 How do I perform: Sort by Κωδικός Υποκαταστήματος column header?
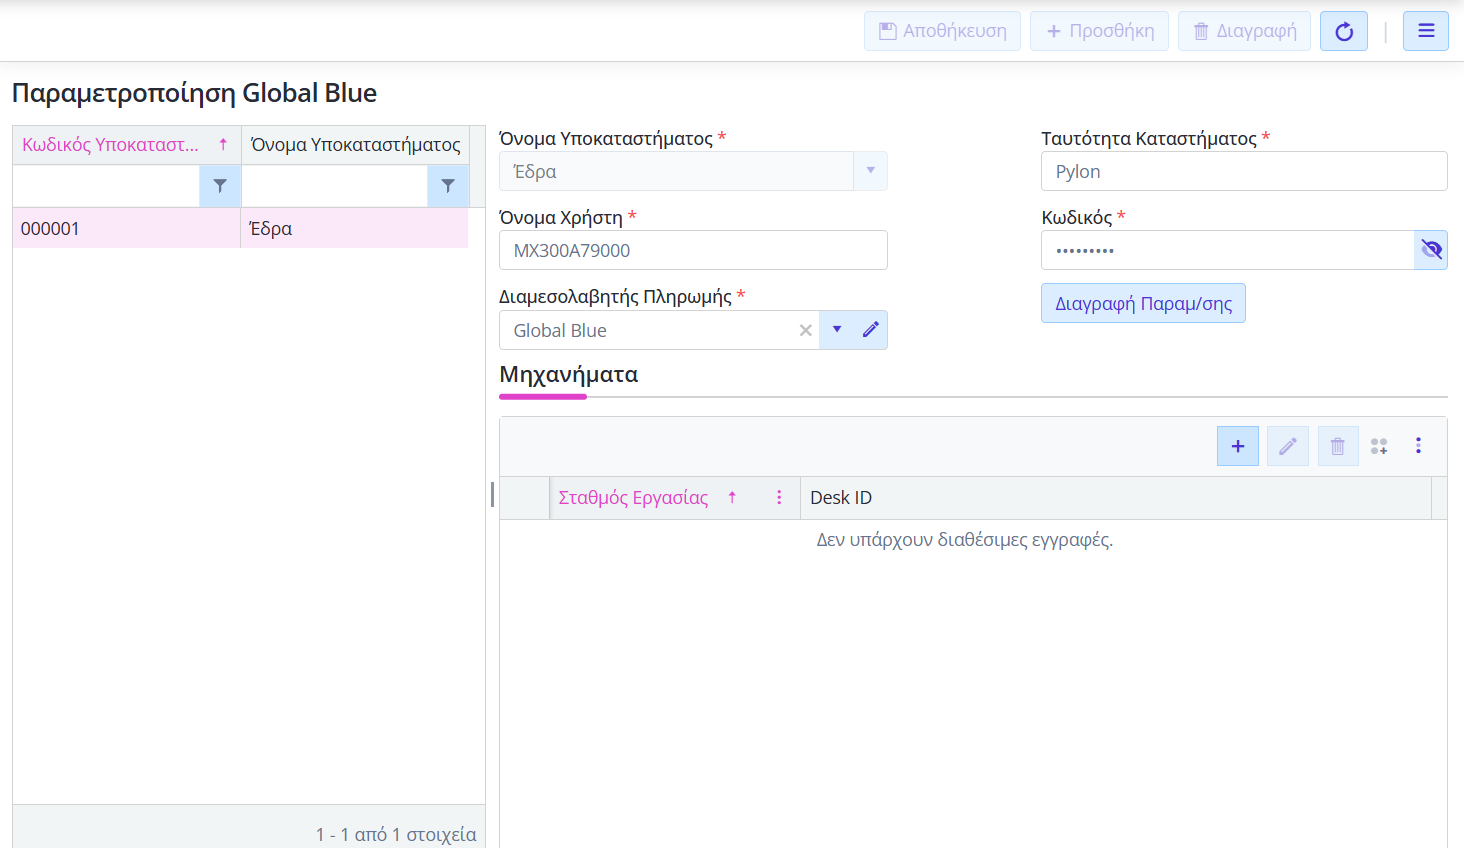(x=111, y=145)
